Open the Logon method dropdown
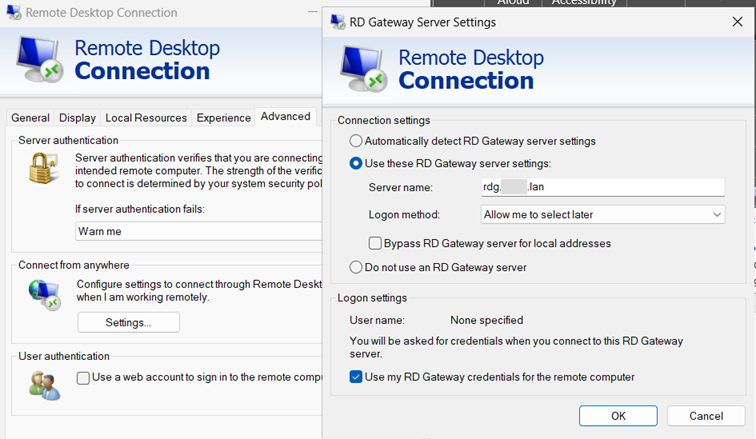Viewport: 756px width, 439px height. [x=603, y=214]
